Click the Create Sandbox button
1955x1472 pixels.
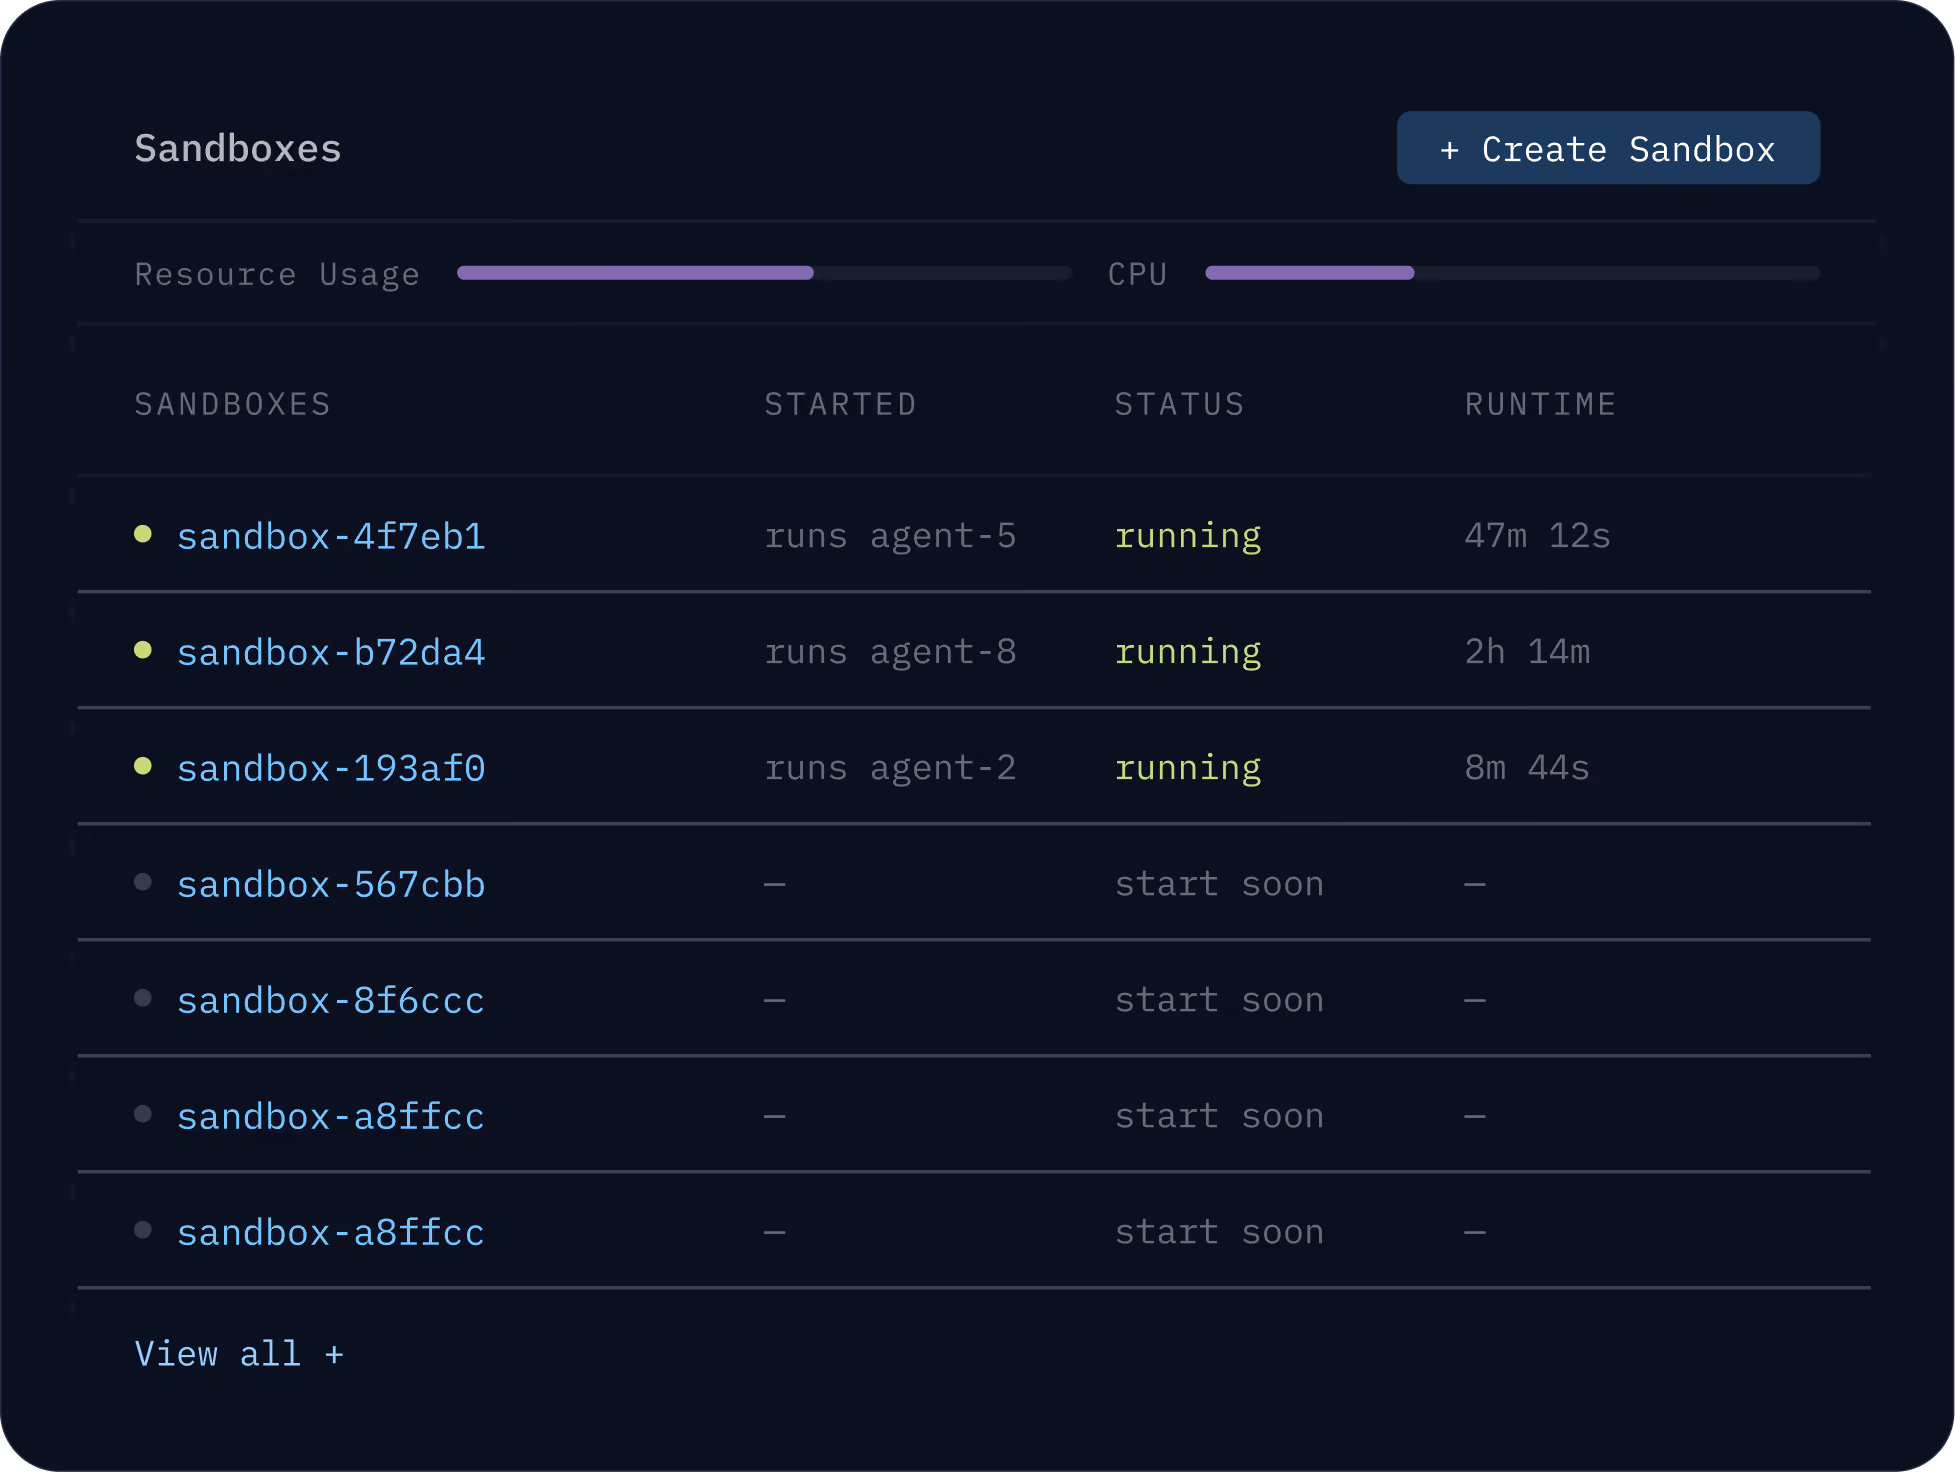[1608, 148]
